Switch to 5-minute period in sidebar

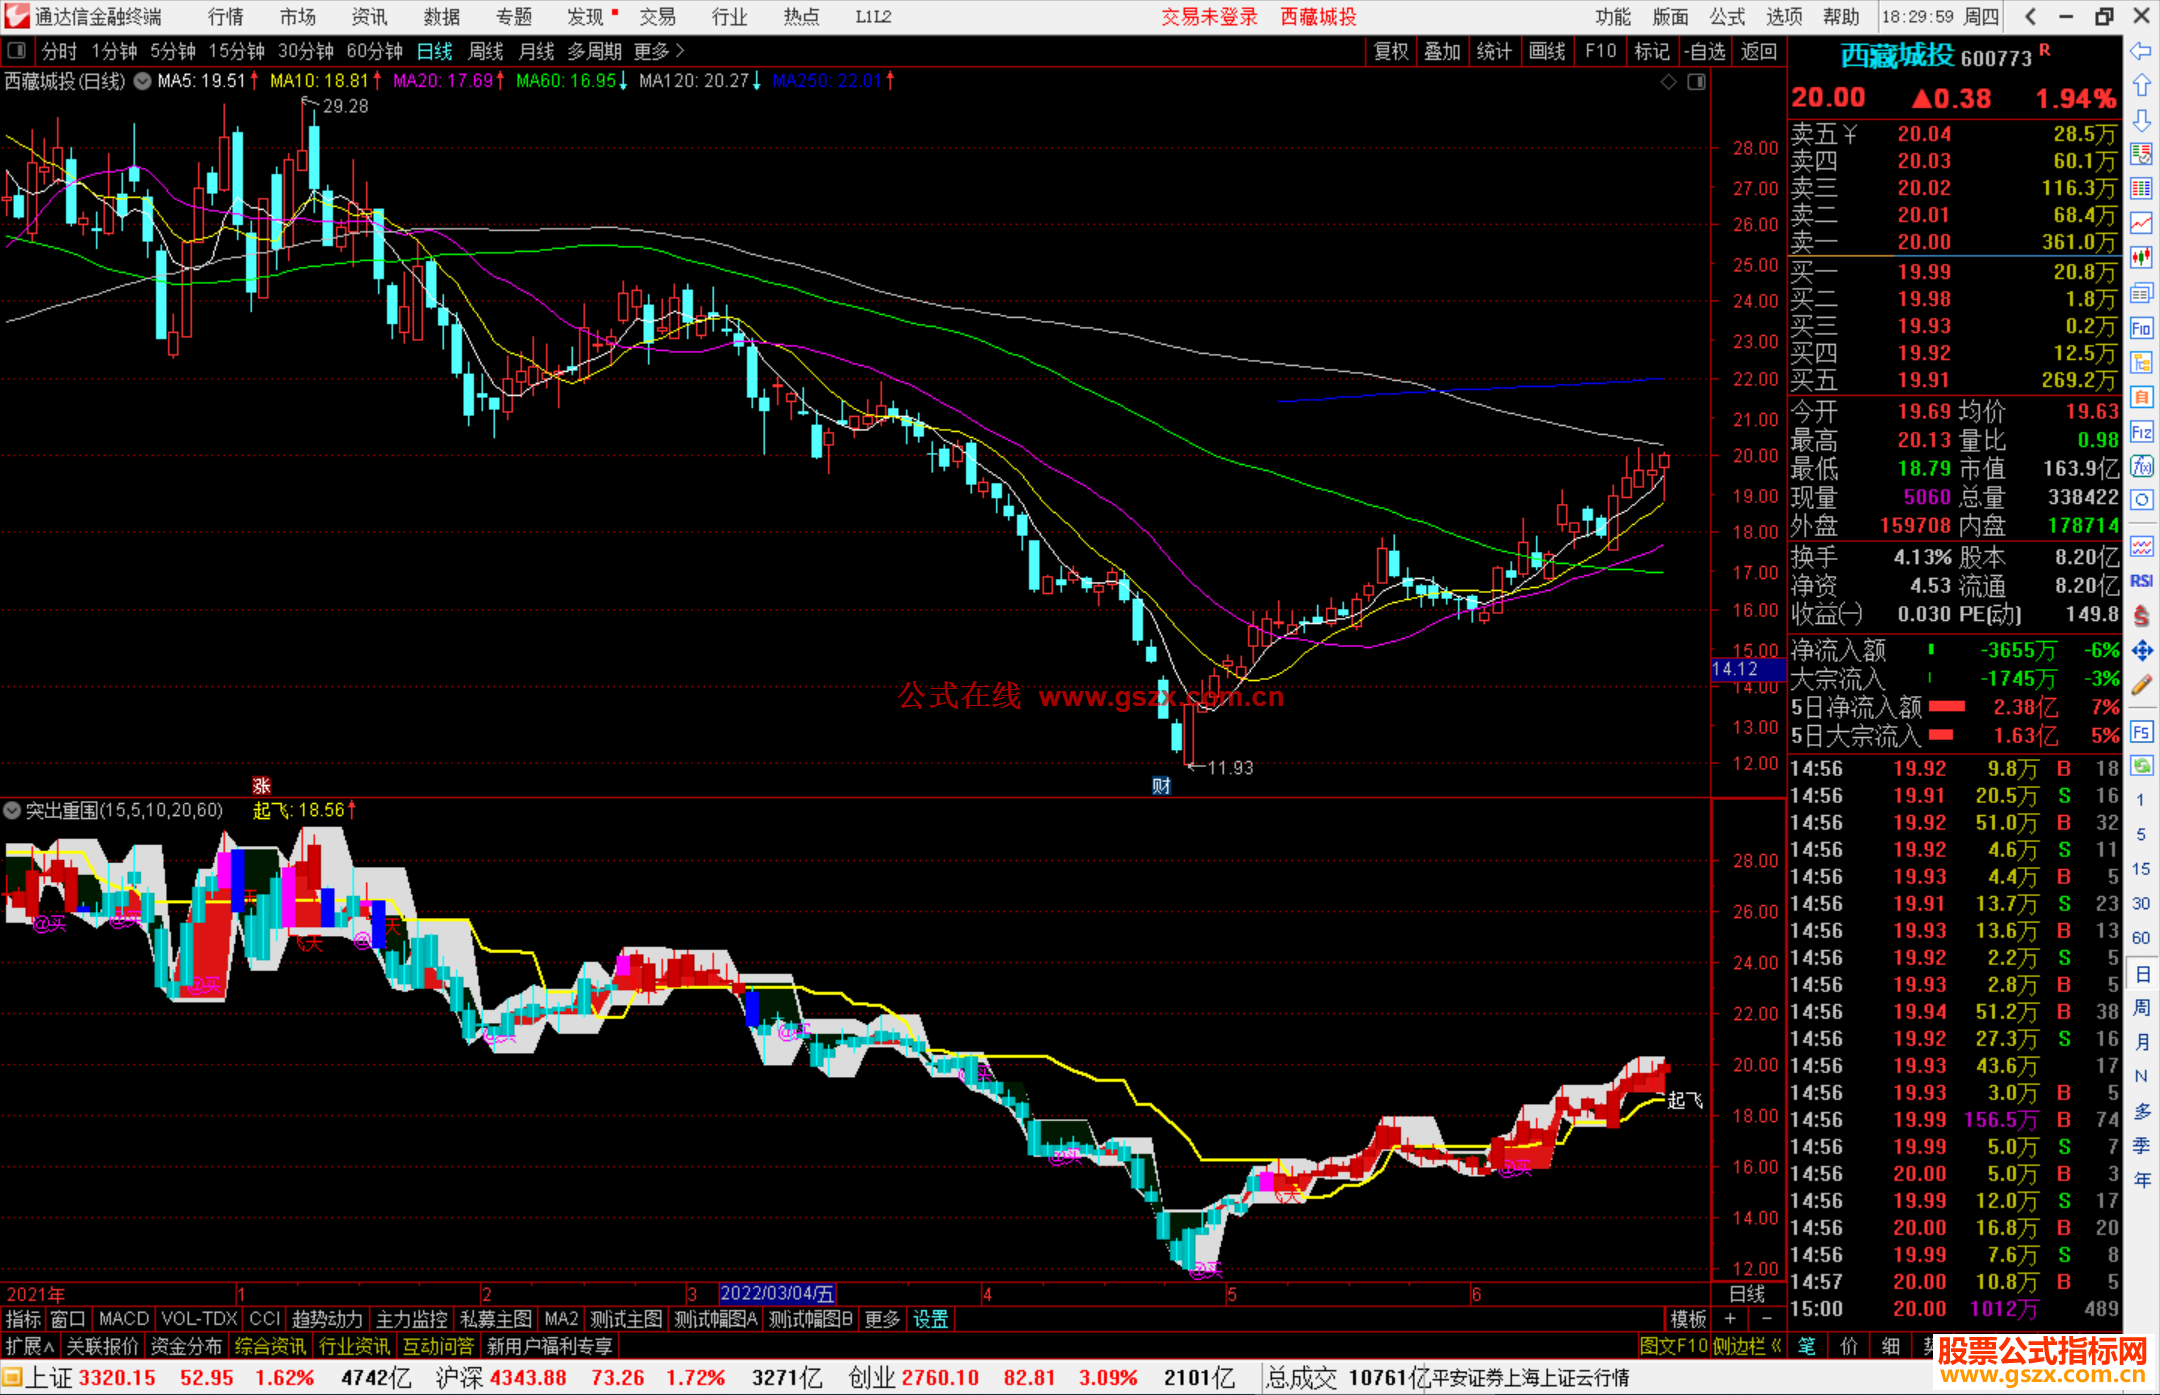[x=2141, y=834]
